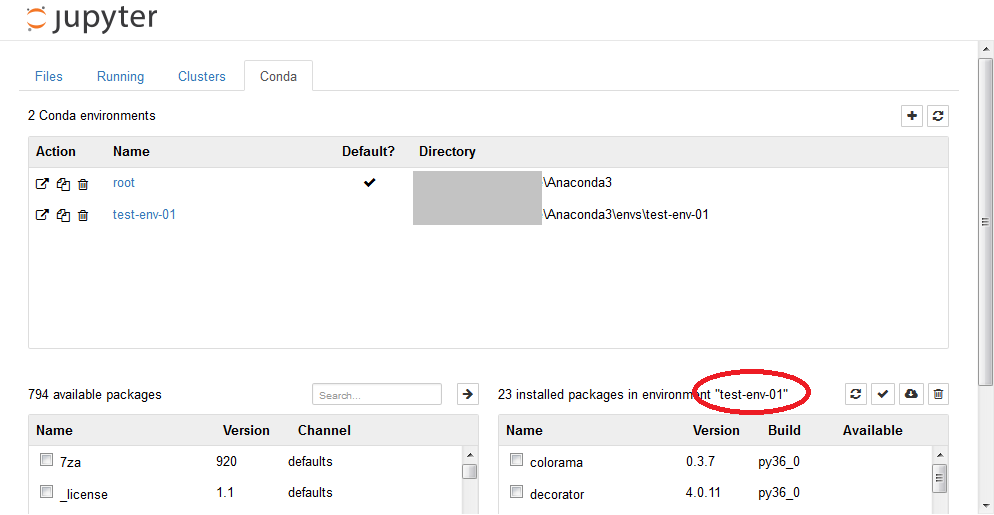The width and height of the screenshot is (994, 515).
Task: Click the Channel column header
Action: pyautogui.click(x=324, y=431)
